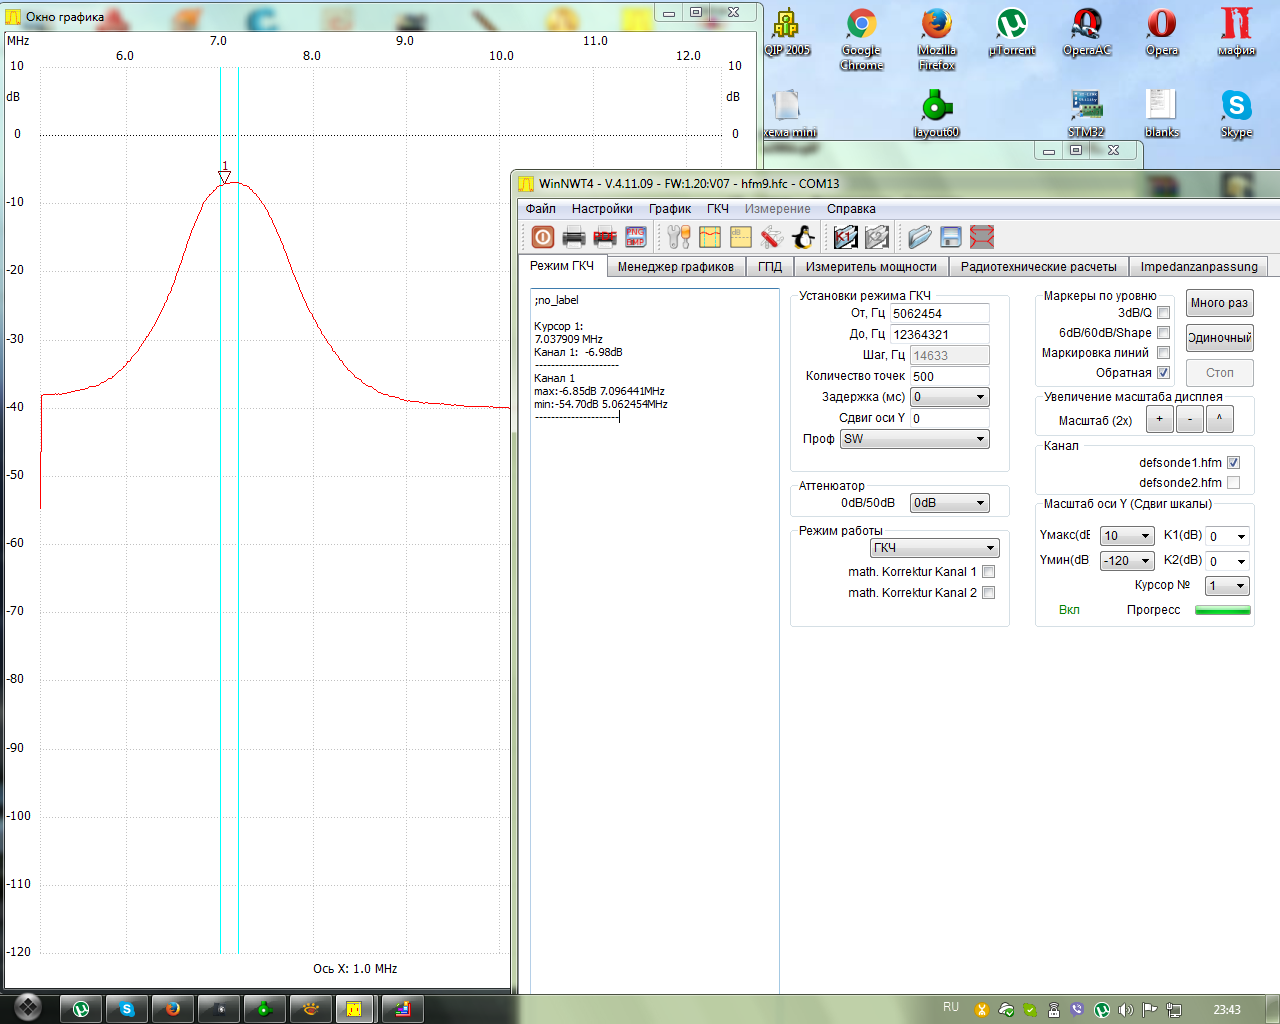This screenshot has height=1024, width=1280.
Task: Click the PDF export toolbar icon
Action: (x=605, y=237)
